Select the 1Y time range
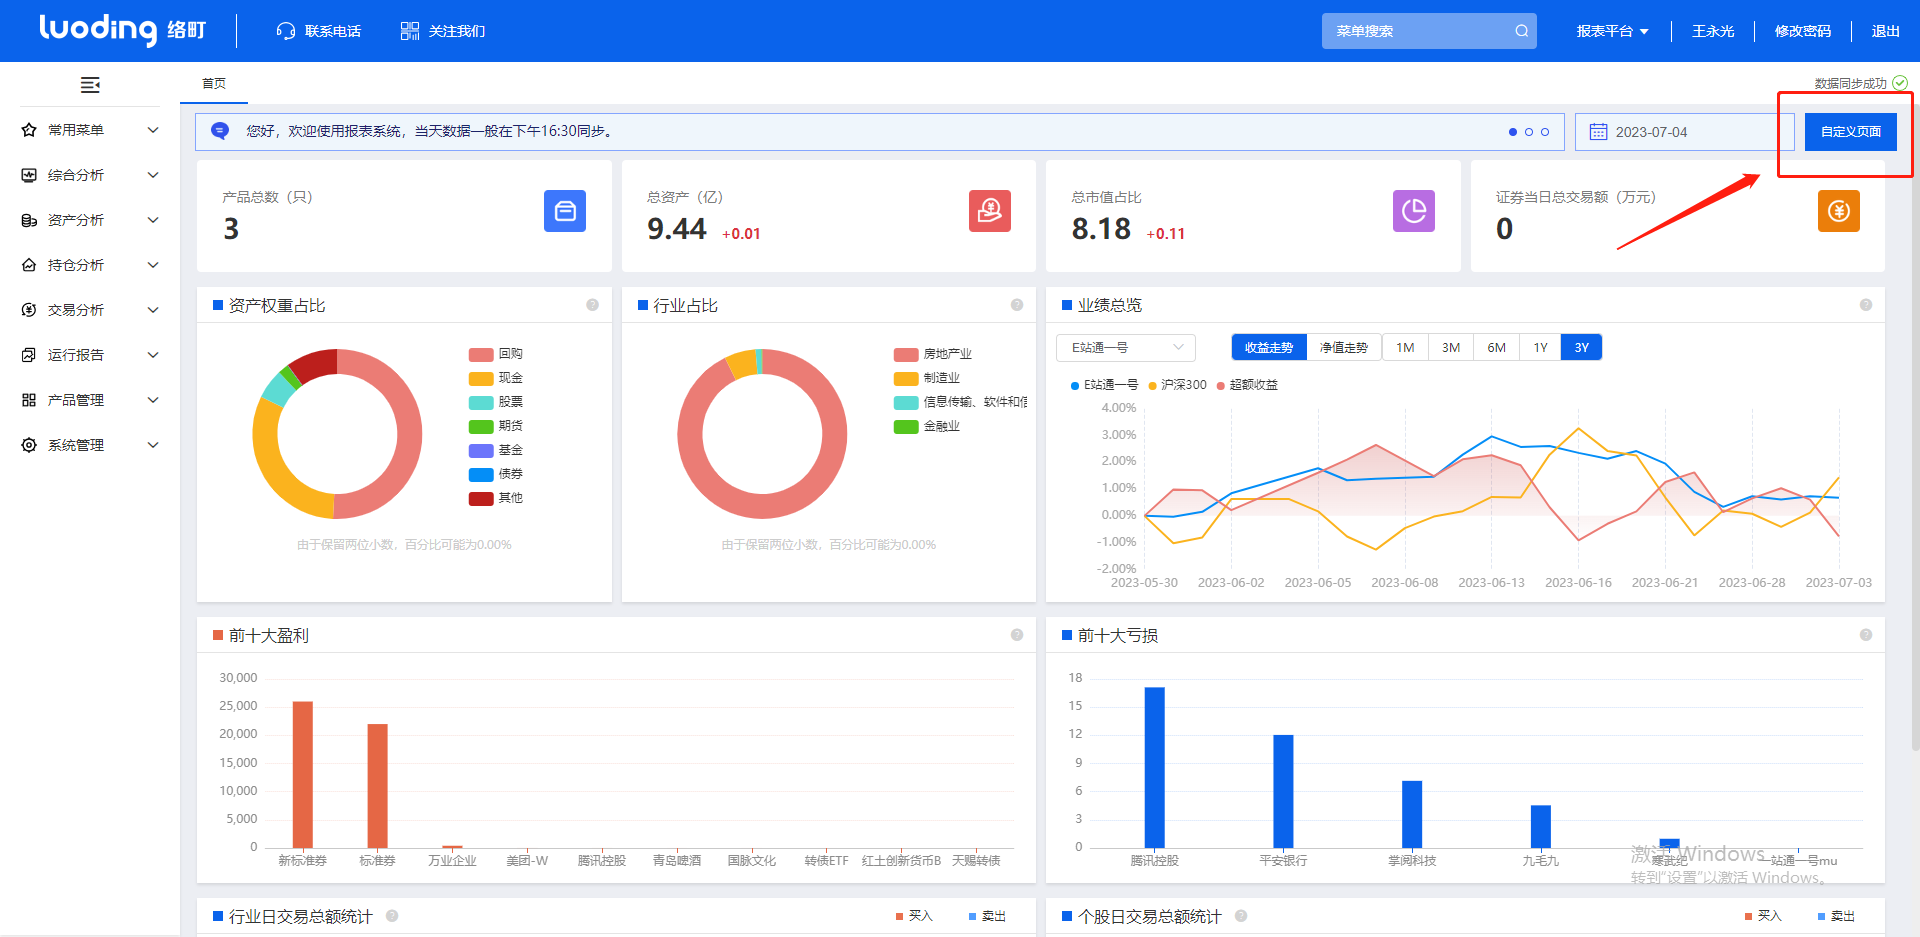 coord(1541,348)
